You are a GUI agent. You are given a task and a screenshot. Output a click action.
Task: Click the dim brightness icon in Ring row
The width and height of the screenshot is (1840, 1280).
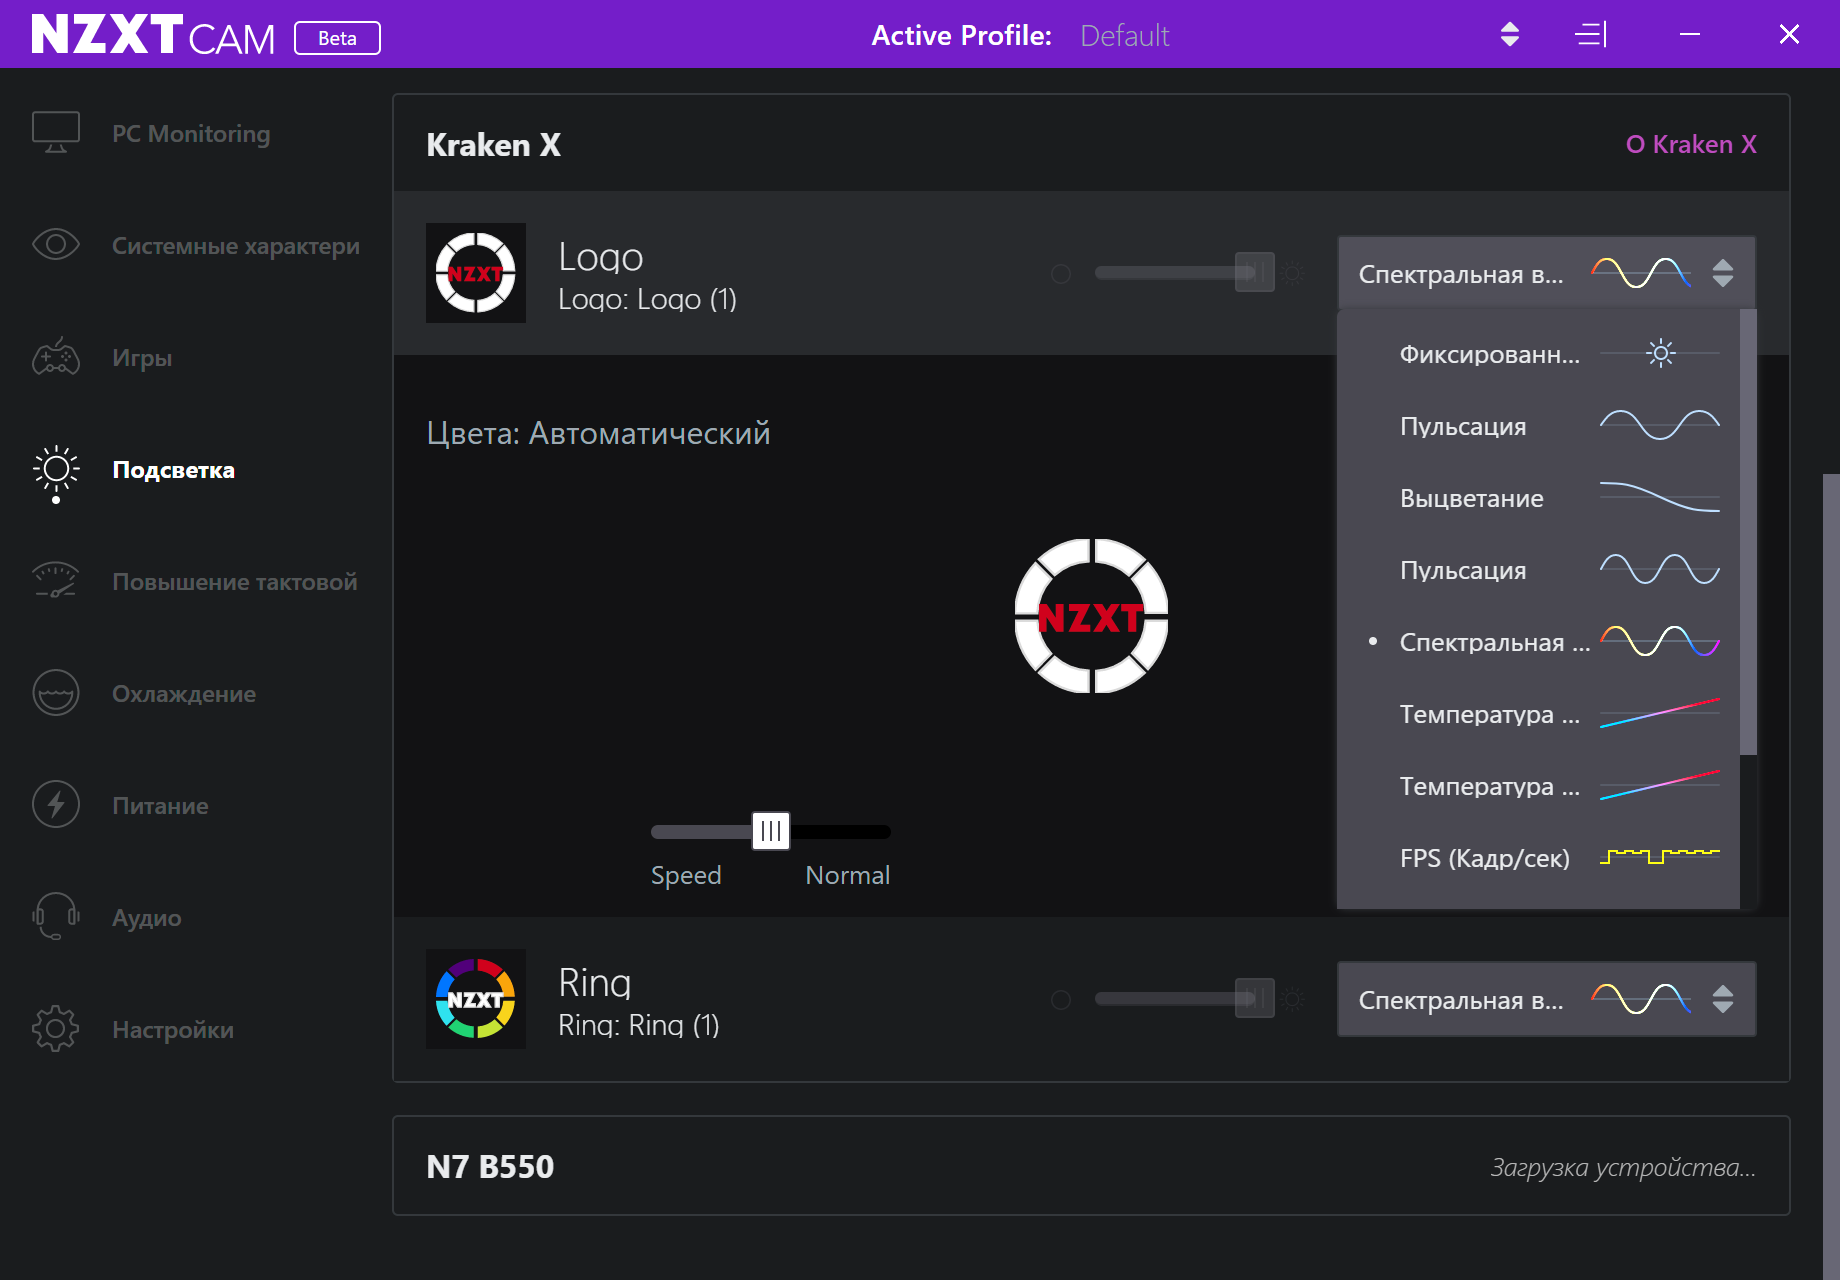click(x=1061, y=999)
